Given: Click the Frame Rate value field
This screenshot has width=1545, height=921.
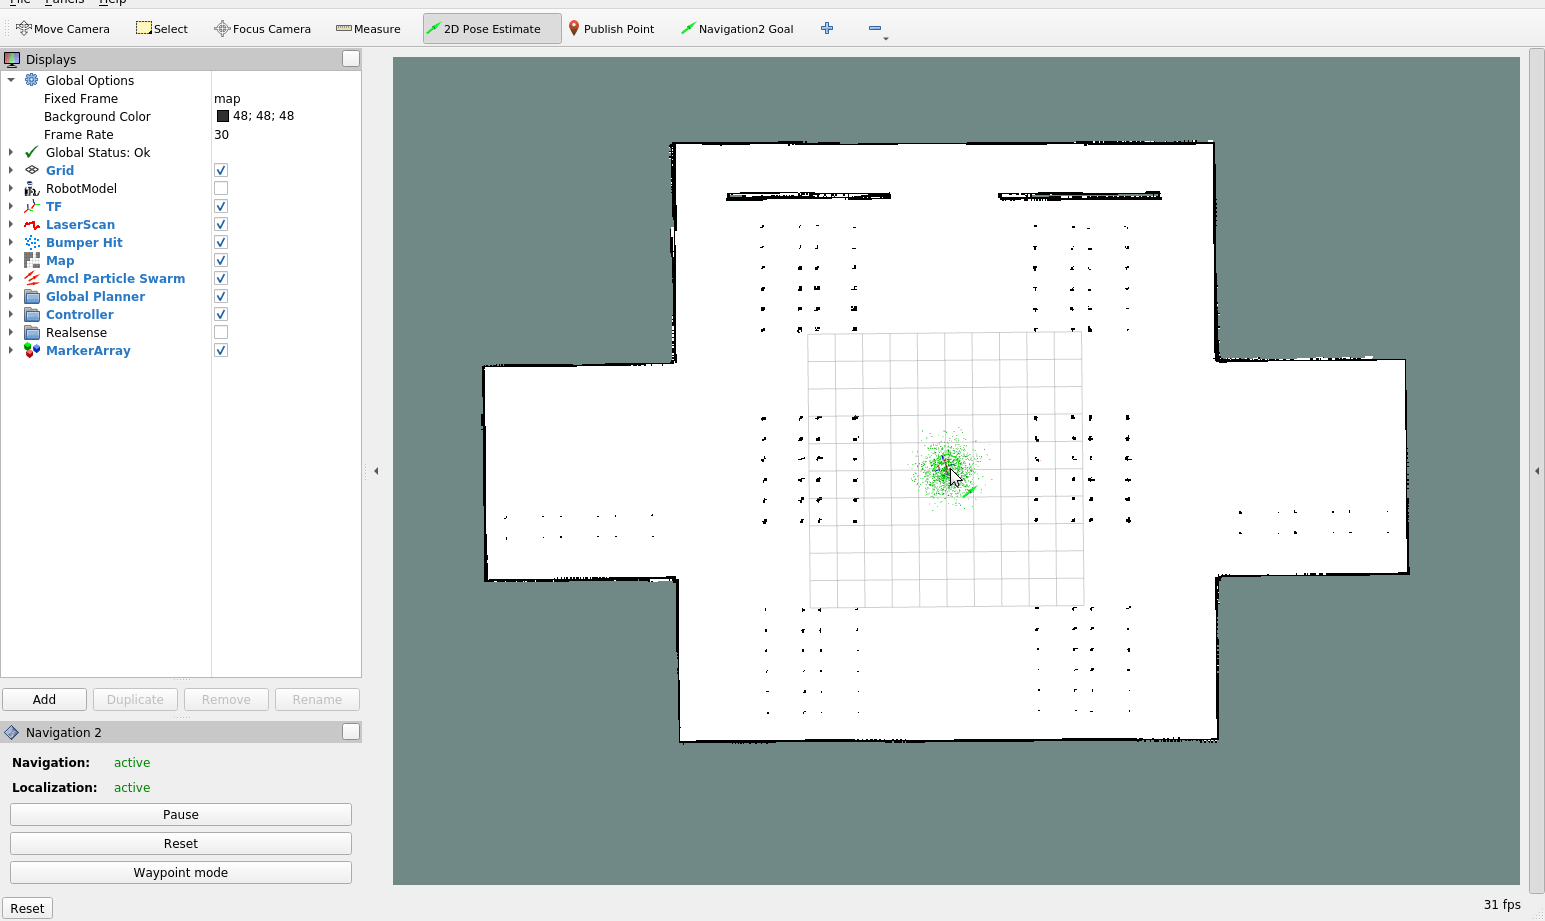Looking at the screenshot, I should (285, 135).
